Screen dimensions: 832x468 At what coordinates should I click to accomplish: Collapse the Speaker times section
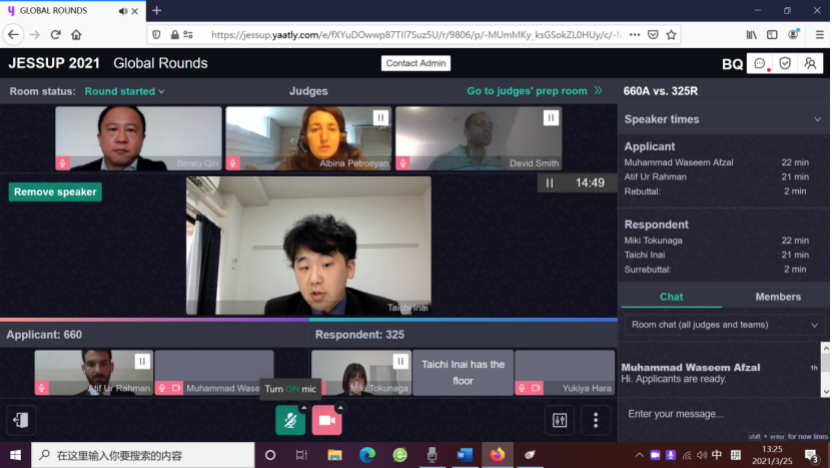click(x=817, y=119)
